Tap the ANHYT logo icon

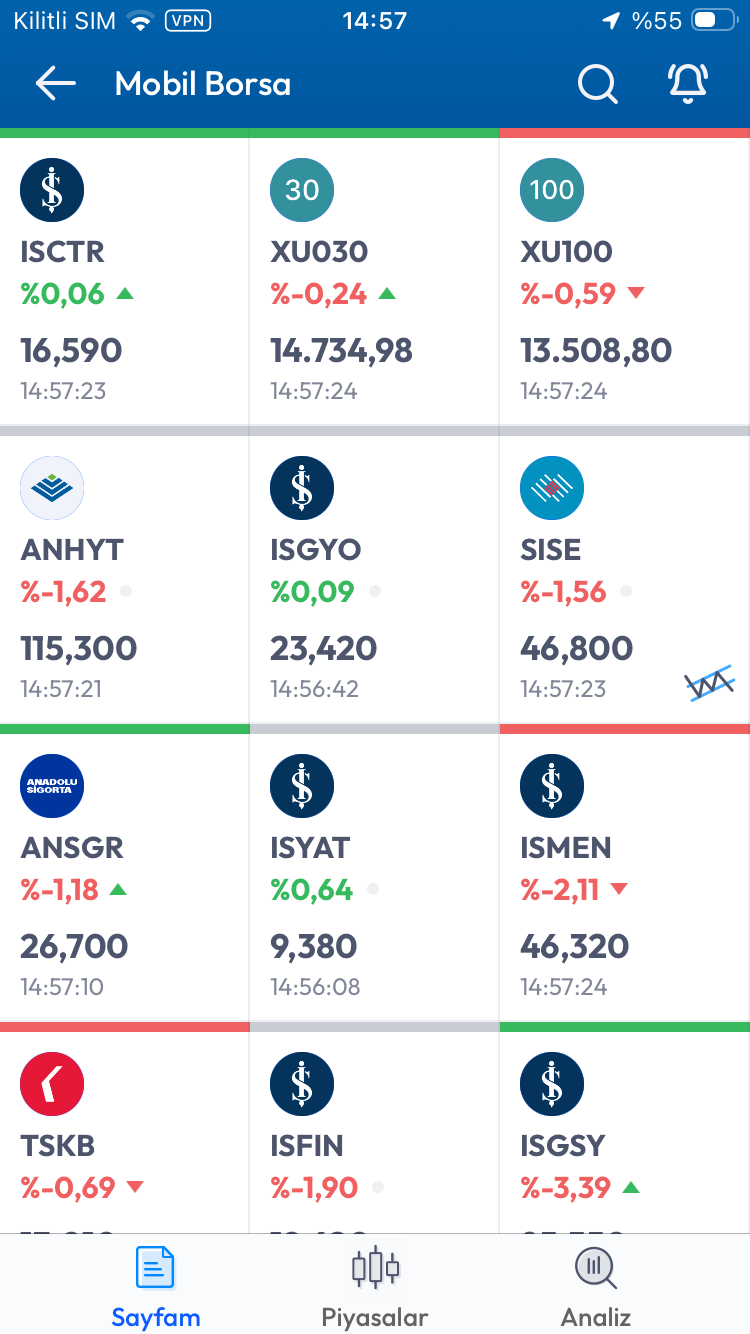[x=52, y=488]
